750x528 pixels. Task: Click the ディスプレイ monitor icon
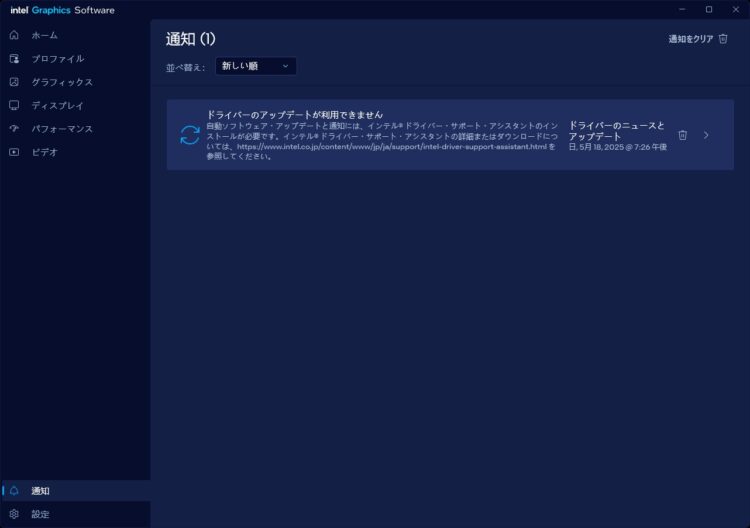point(14,105)
